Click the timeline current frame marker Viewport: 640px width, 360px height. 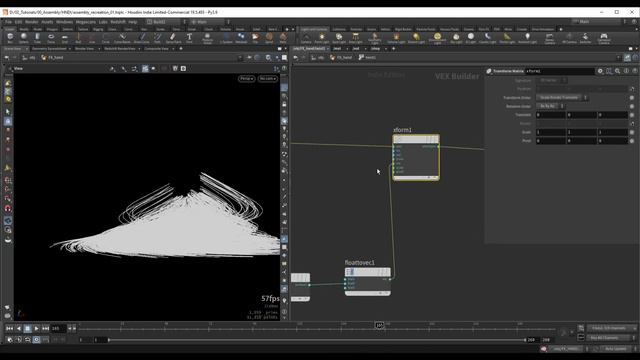[x=380, y=325]
